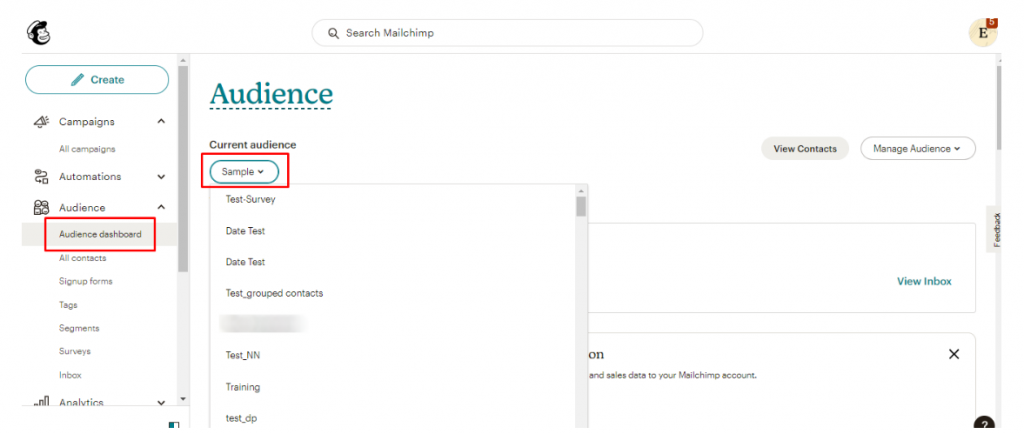Open the Sample current audience dropdown
This screenshot has width=1024, height=434.
click(244, 172)
